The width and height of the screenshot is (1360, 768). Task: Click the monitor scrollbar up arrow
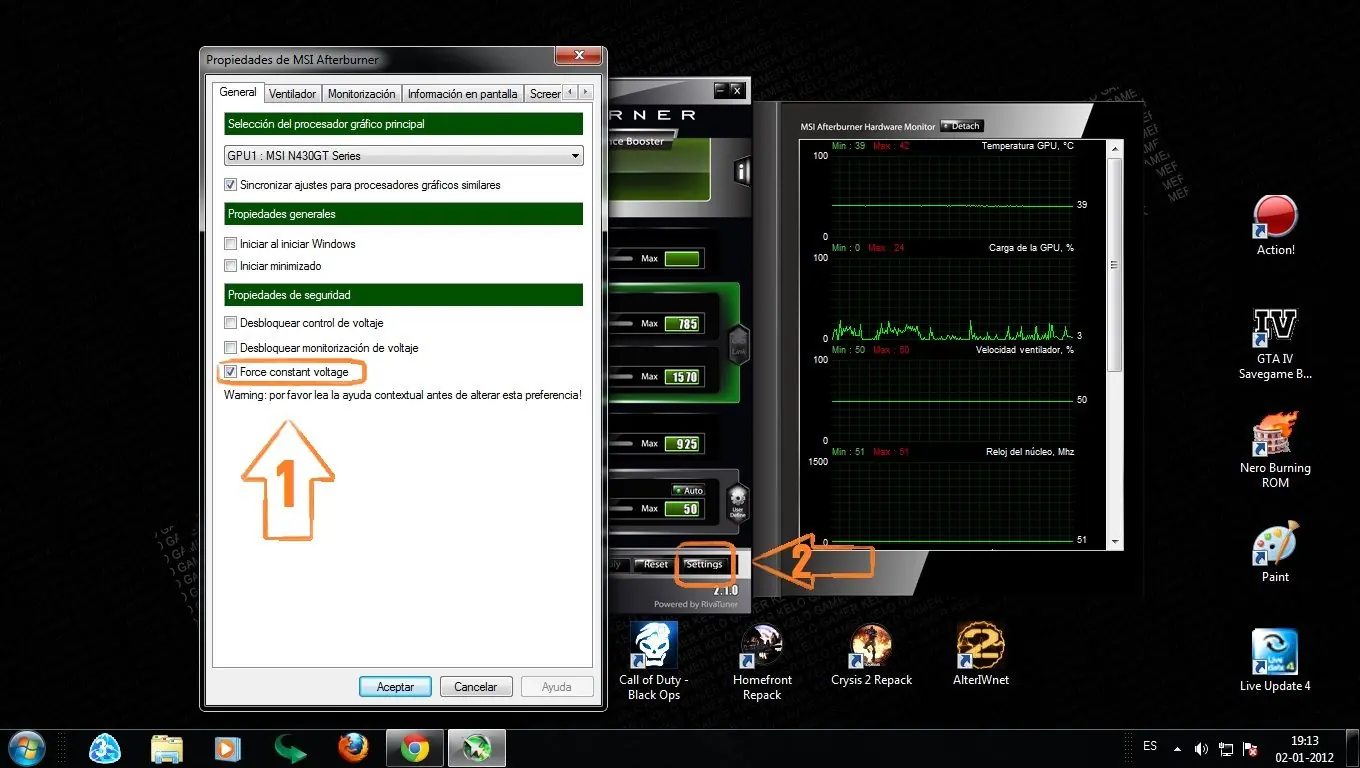pos(1115,148)
